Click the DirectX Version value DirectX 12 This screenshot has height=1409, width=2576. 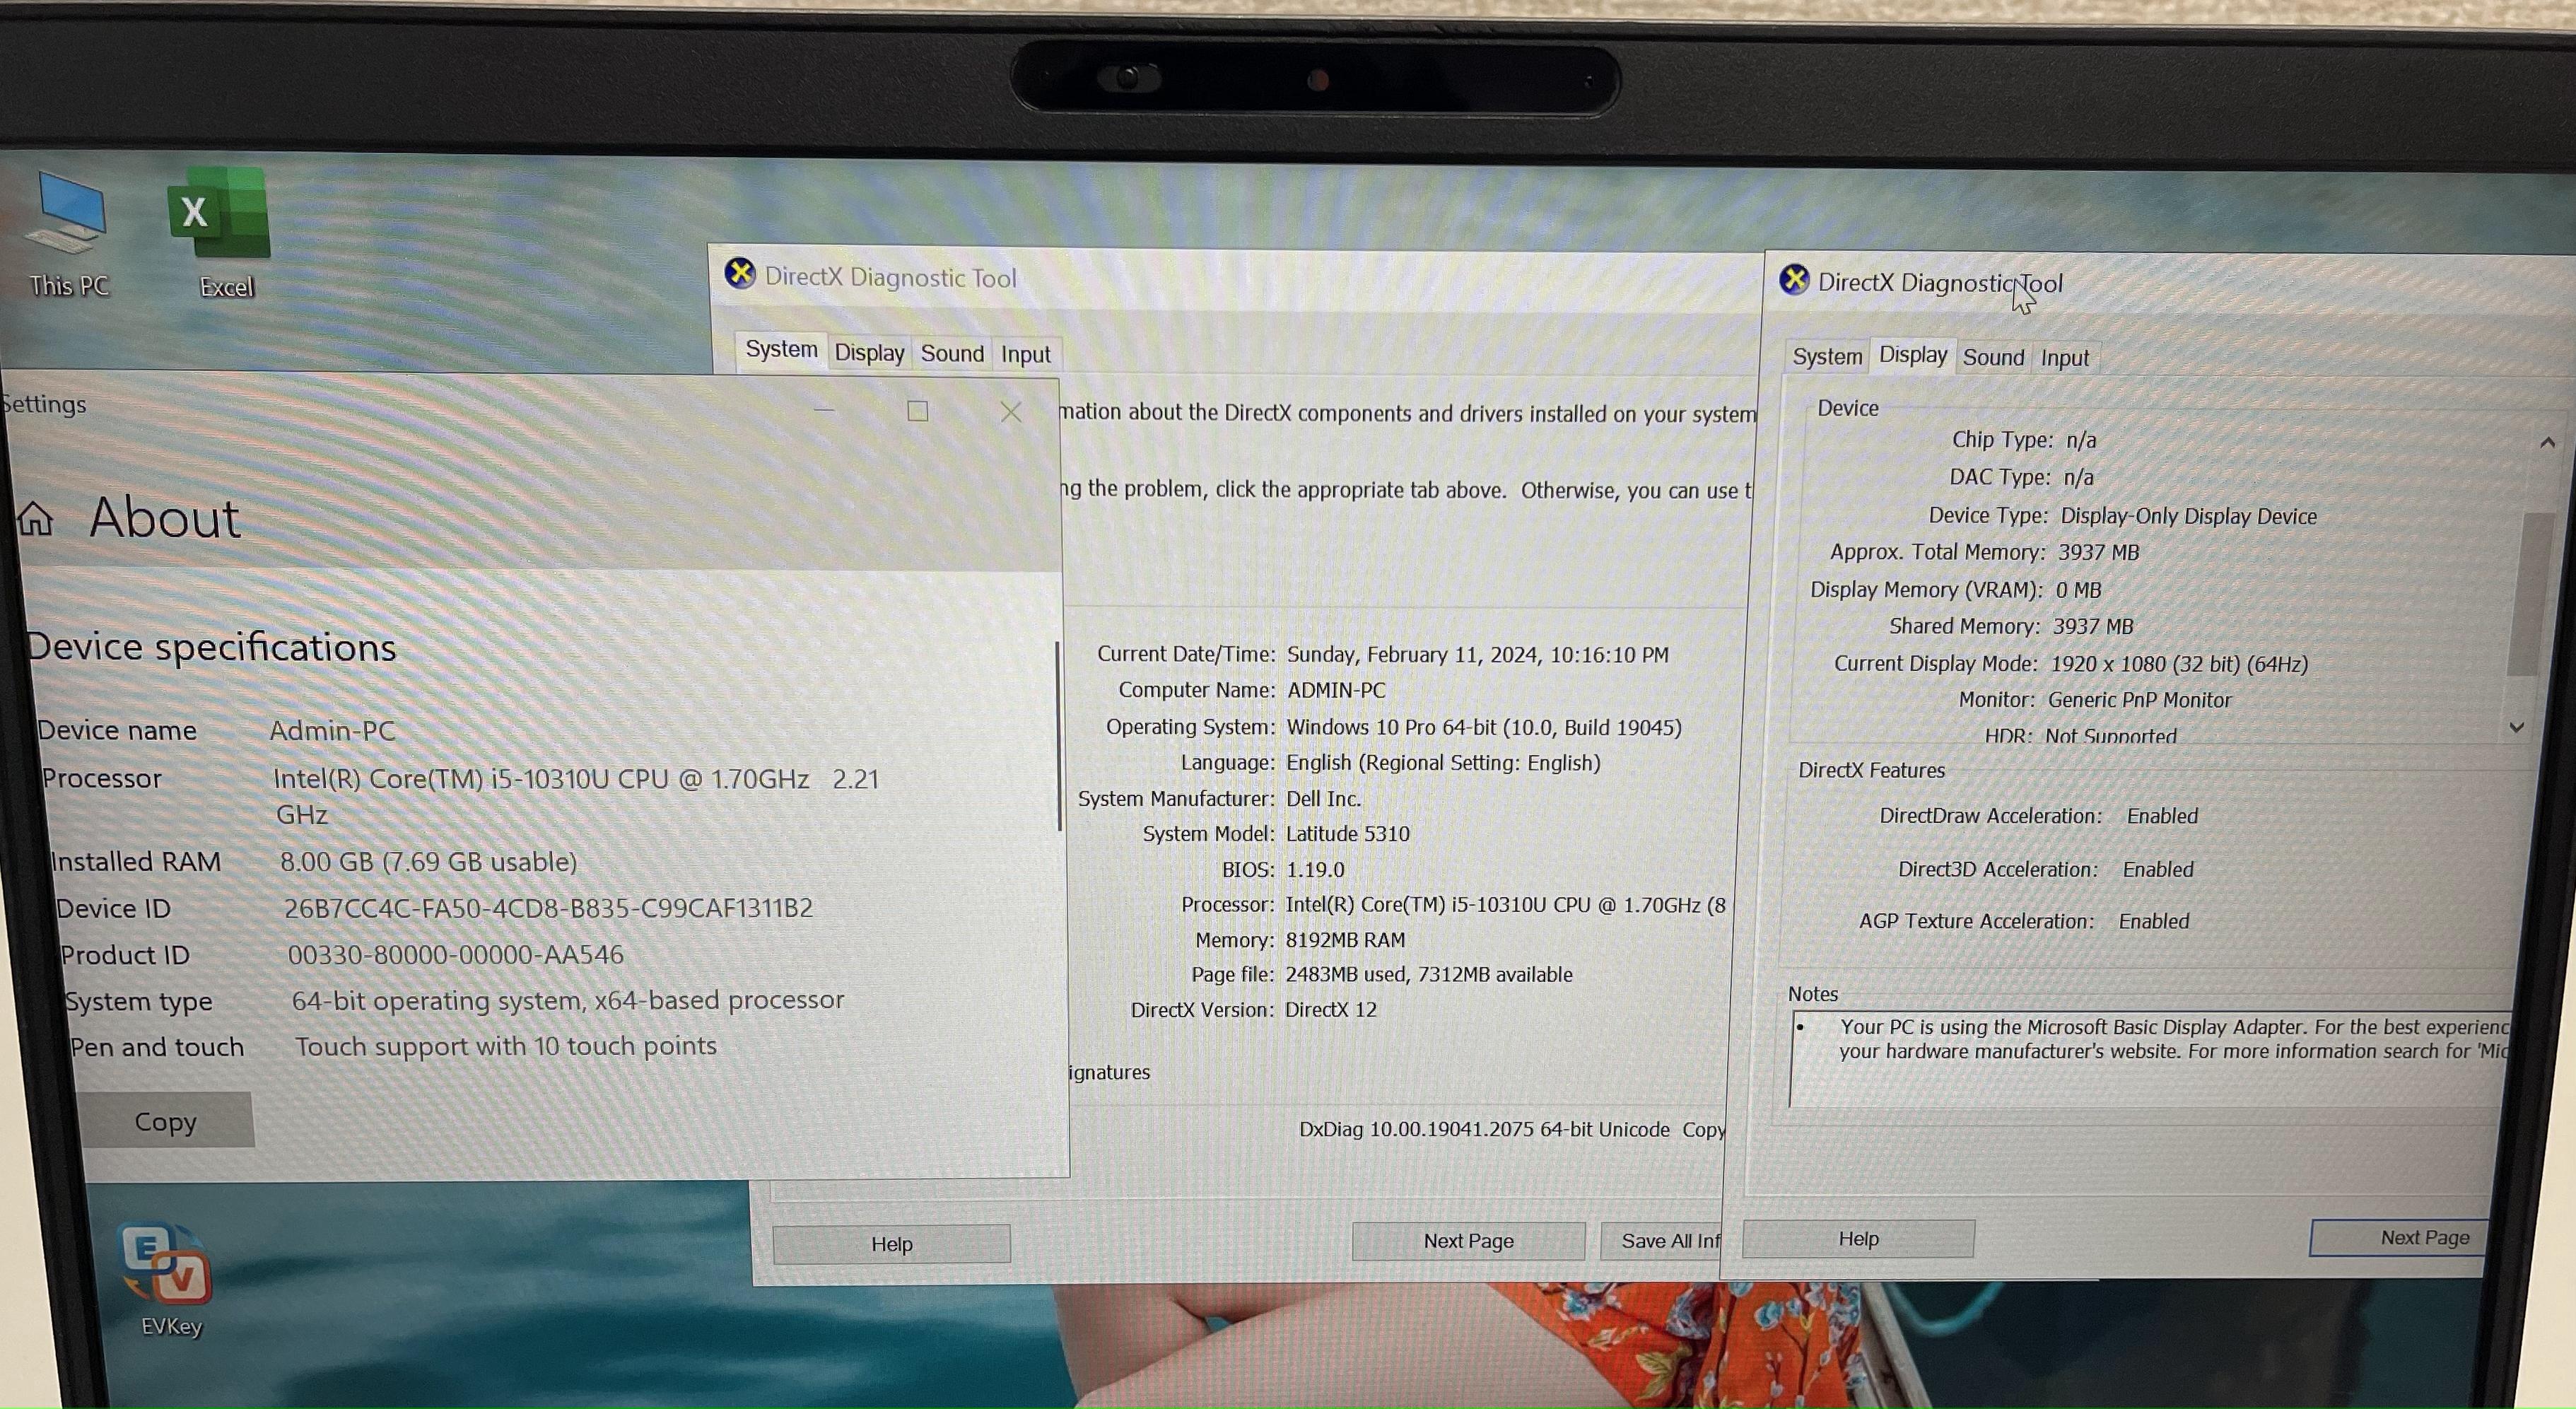coord(1330,1010)
